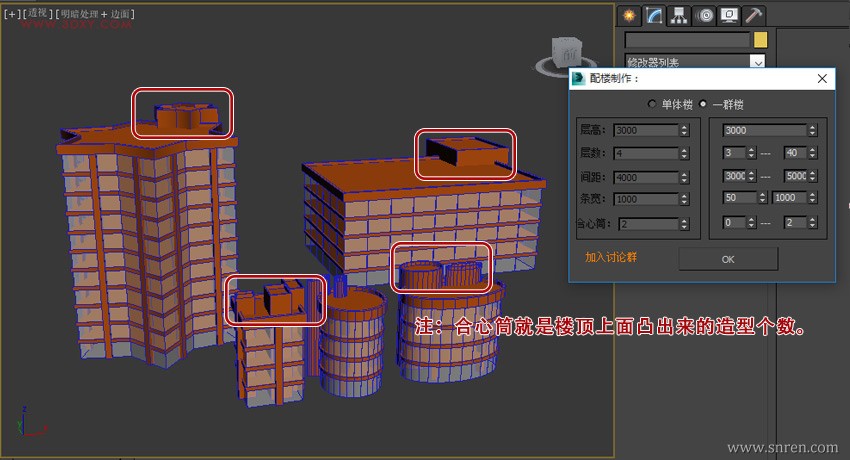Open the Hierarchy panel icon

coord(680,15)
